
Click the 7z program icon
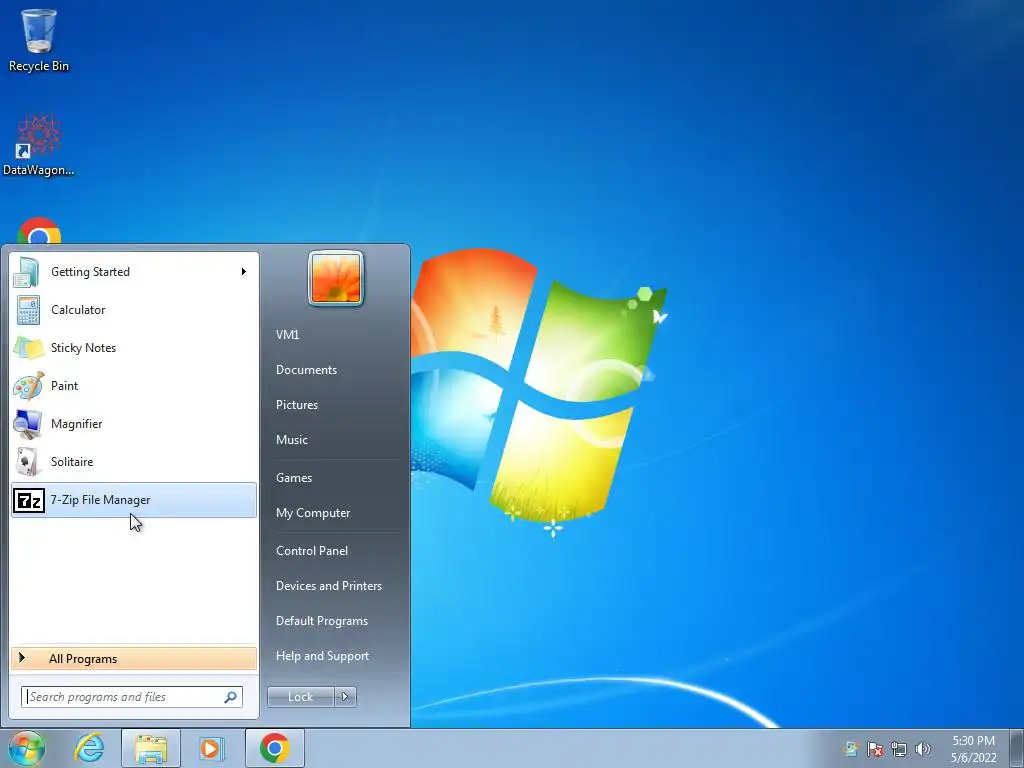pos(29,500)
